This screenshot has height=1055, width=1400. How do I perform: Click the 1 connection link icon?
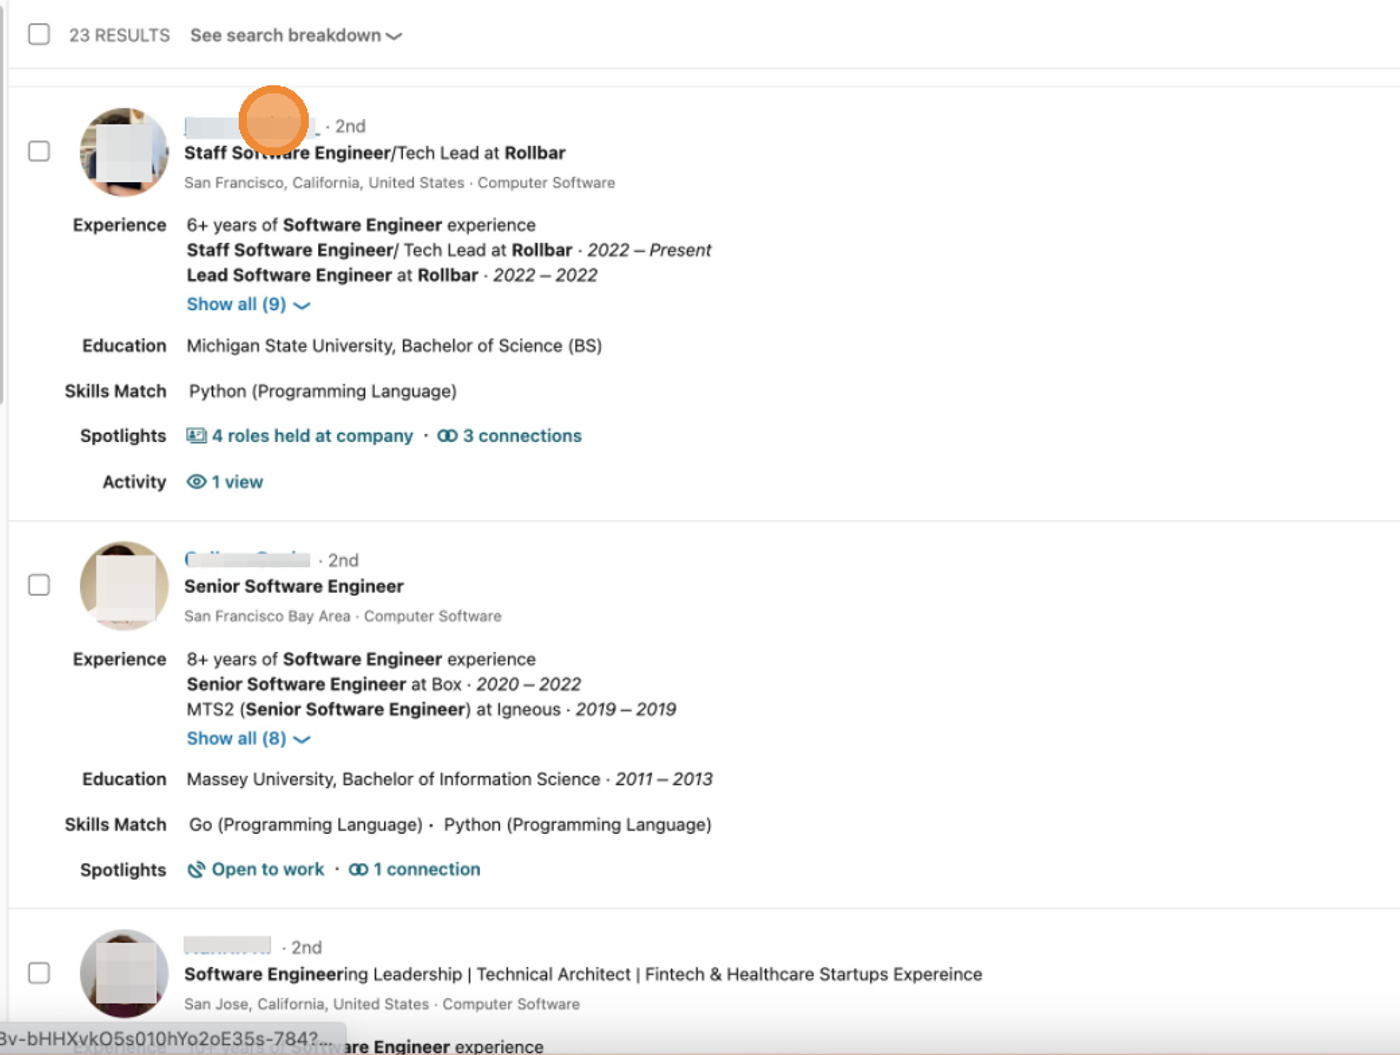point(358,870)
